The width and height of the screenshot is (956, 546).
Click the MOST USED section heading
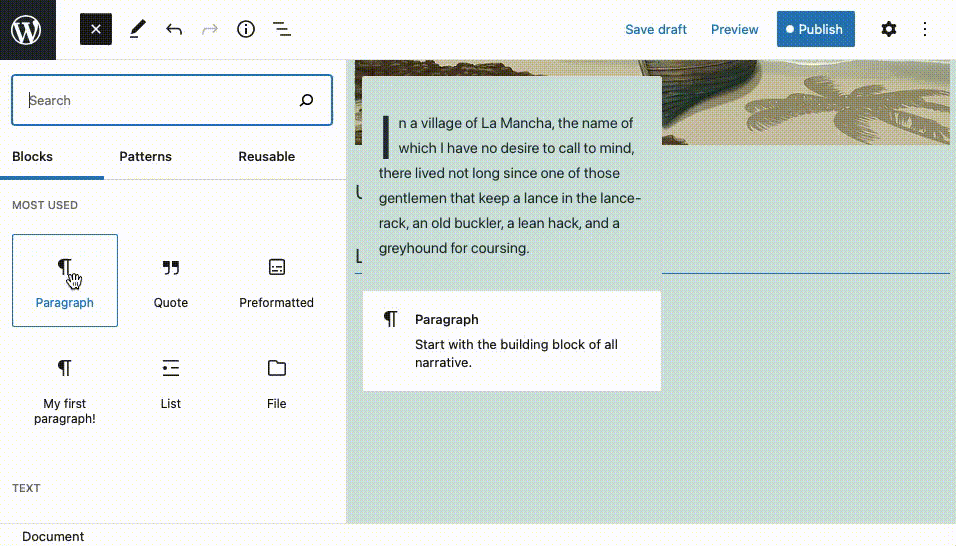point(45,205)
